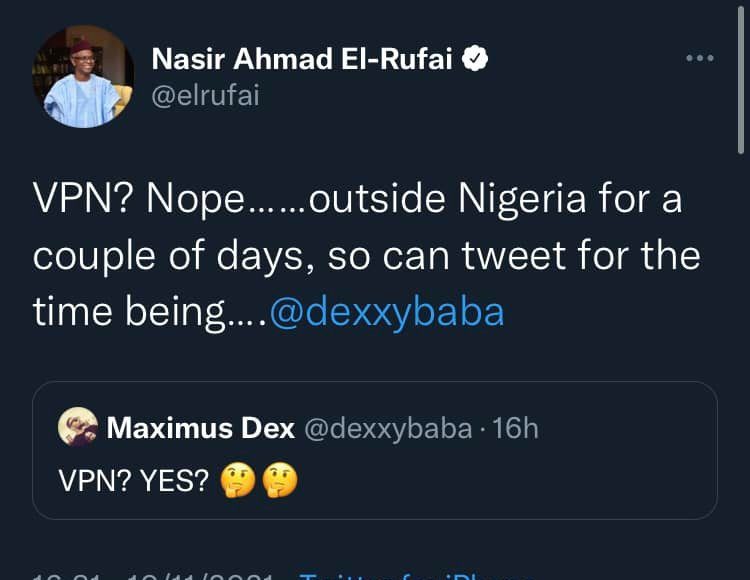
Task: Open the quoted tweet text 'VPN? YES?'
Action: 132,482
